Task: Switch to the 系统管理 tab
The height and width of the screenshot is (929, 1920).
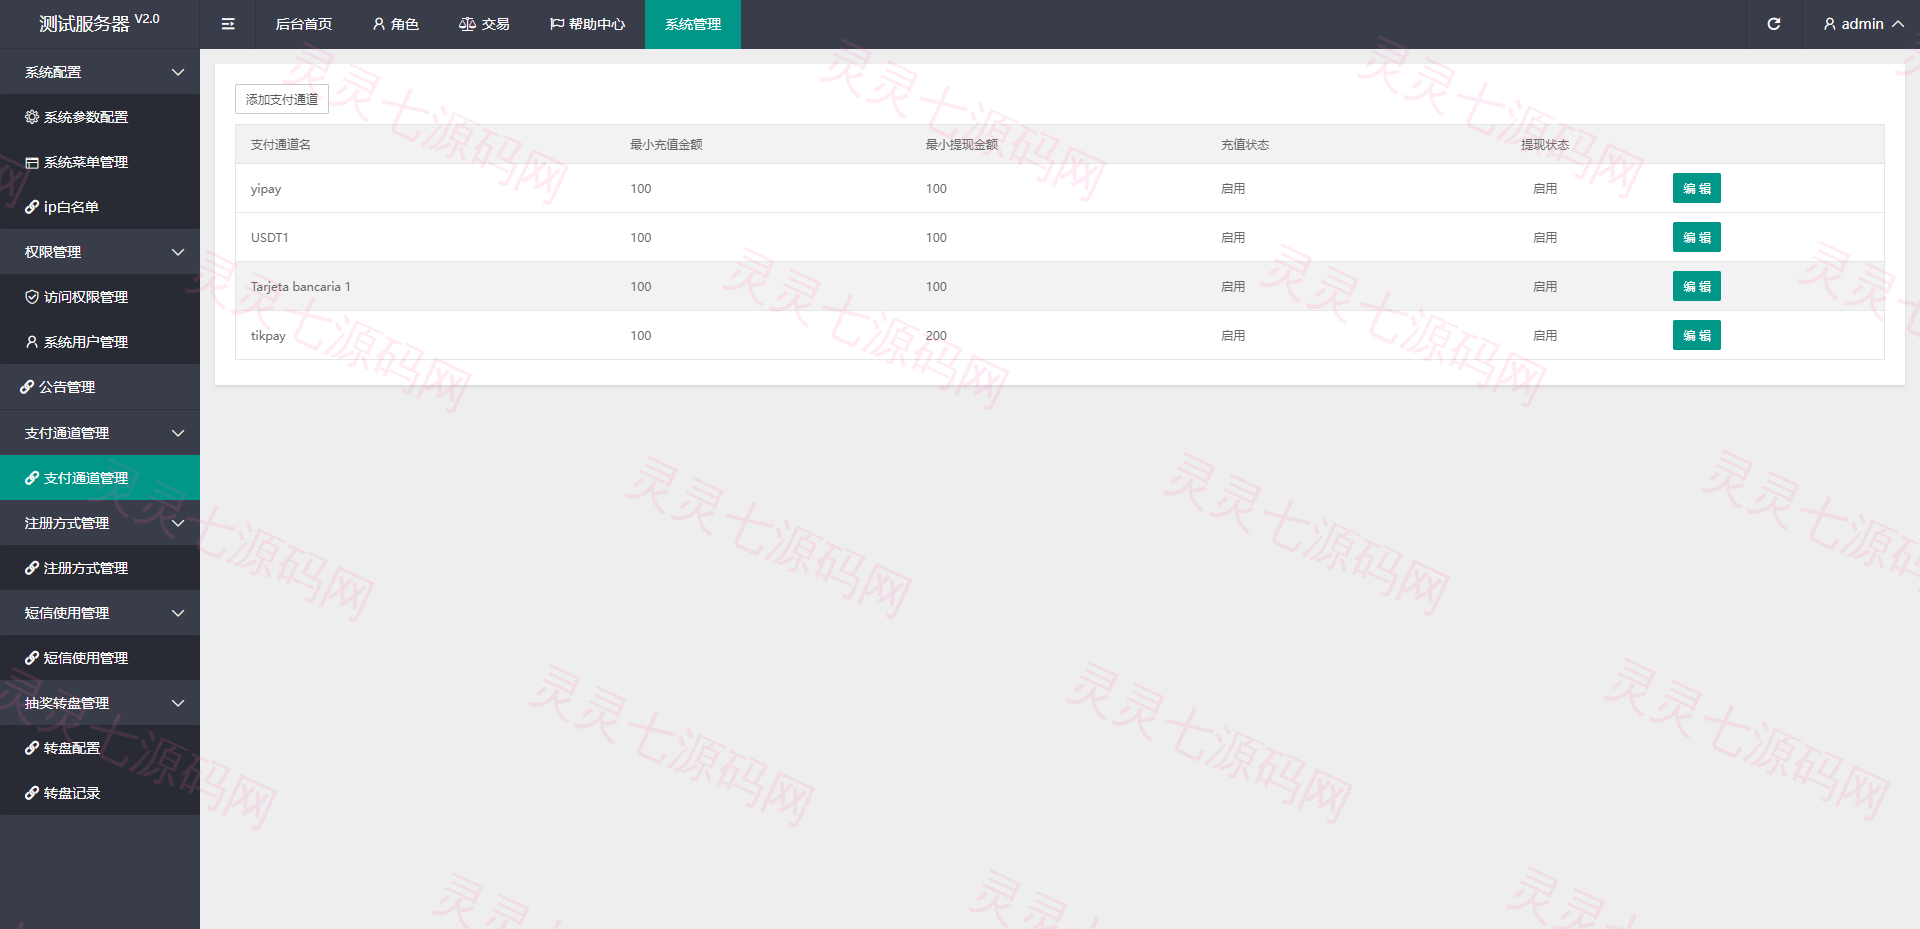Action: tap(693, 24)
